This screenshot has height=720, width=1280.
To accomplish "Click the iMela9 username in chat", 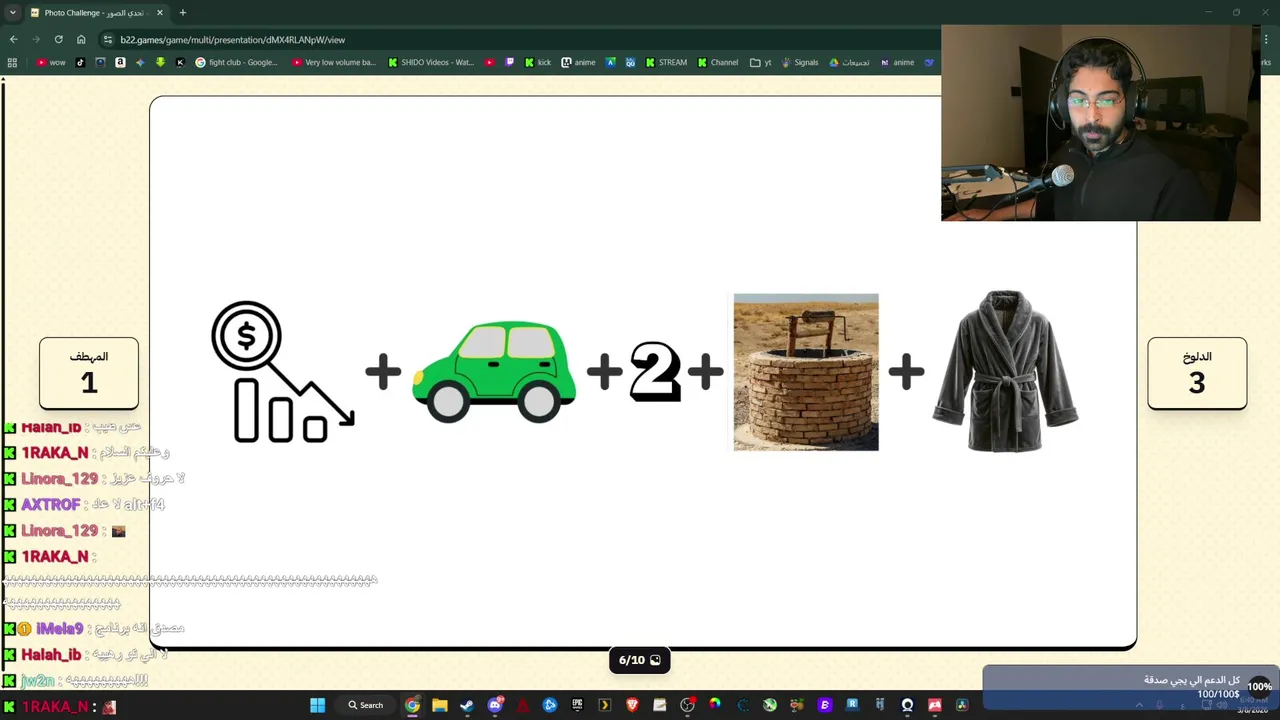I will pyautogui.click(x=60, y=629).
